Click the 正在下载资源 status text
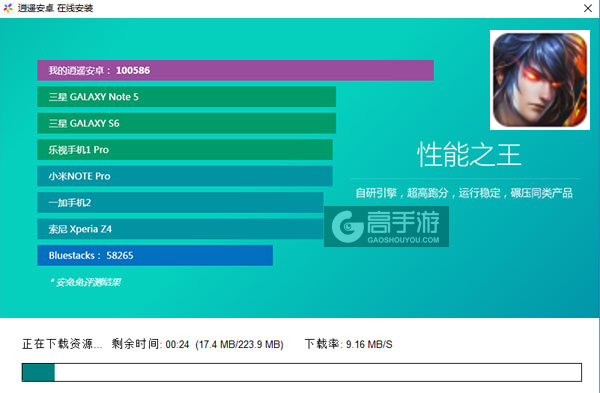The height and width of the screenshot is (393, 600). pos(62,344)
